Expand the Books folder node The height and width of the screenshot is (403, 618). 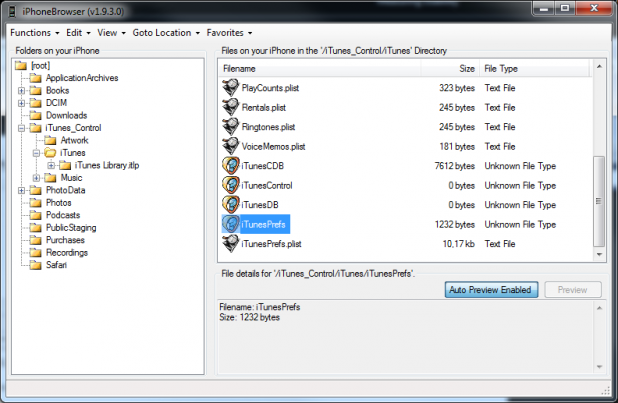point(21,90)
